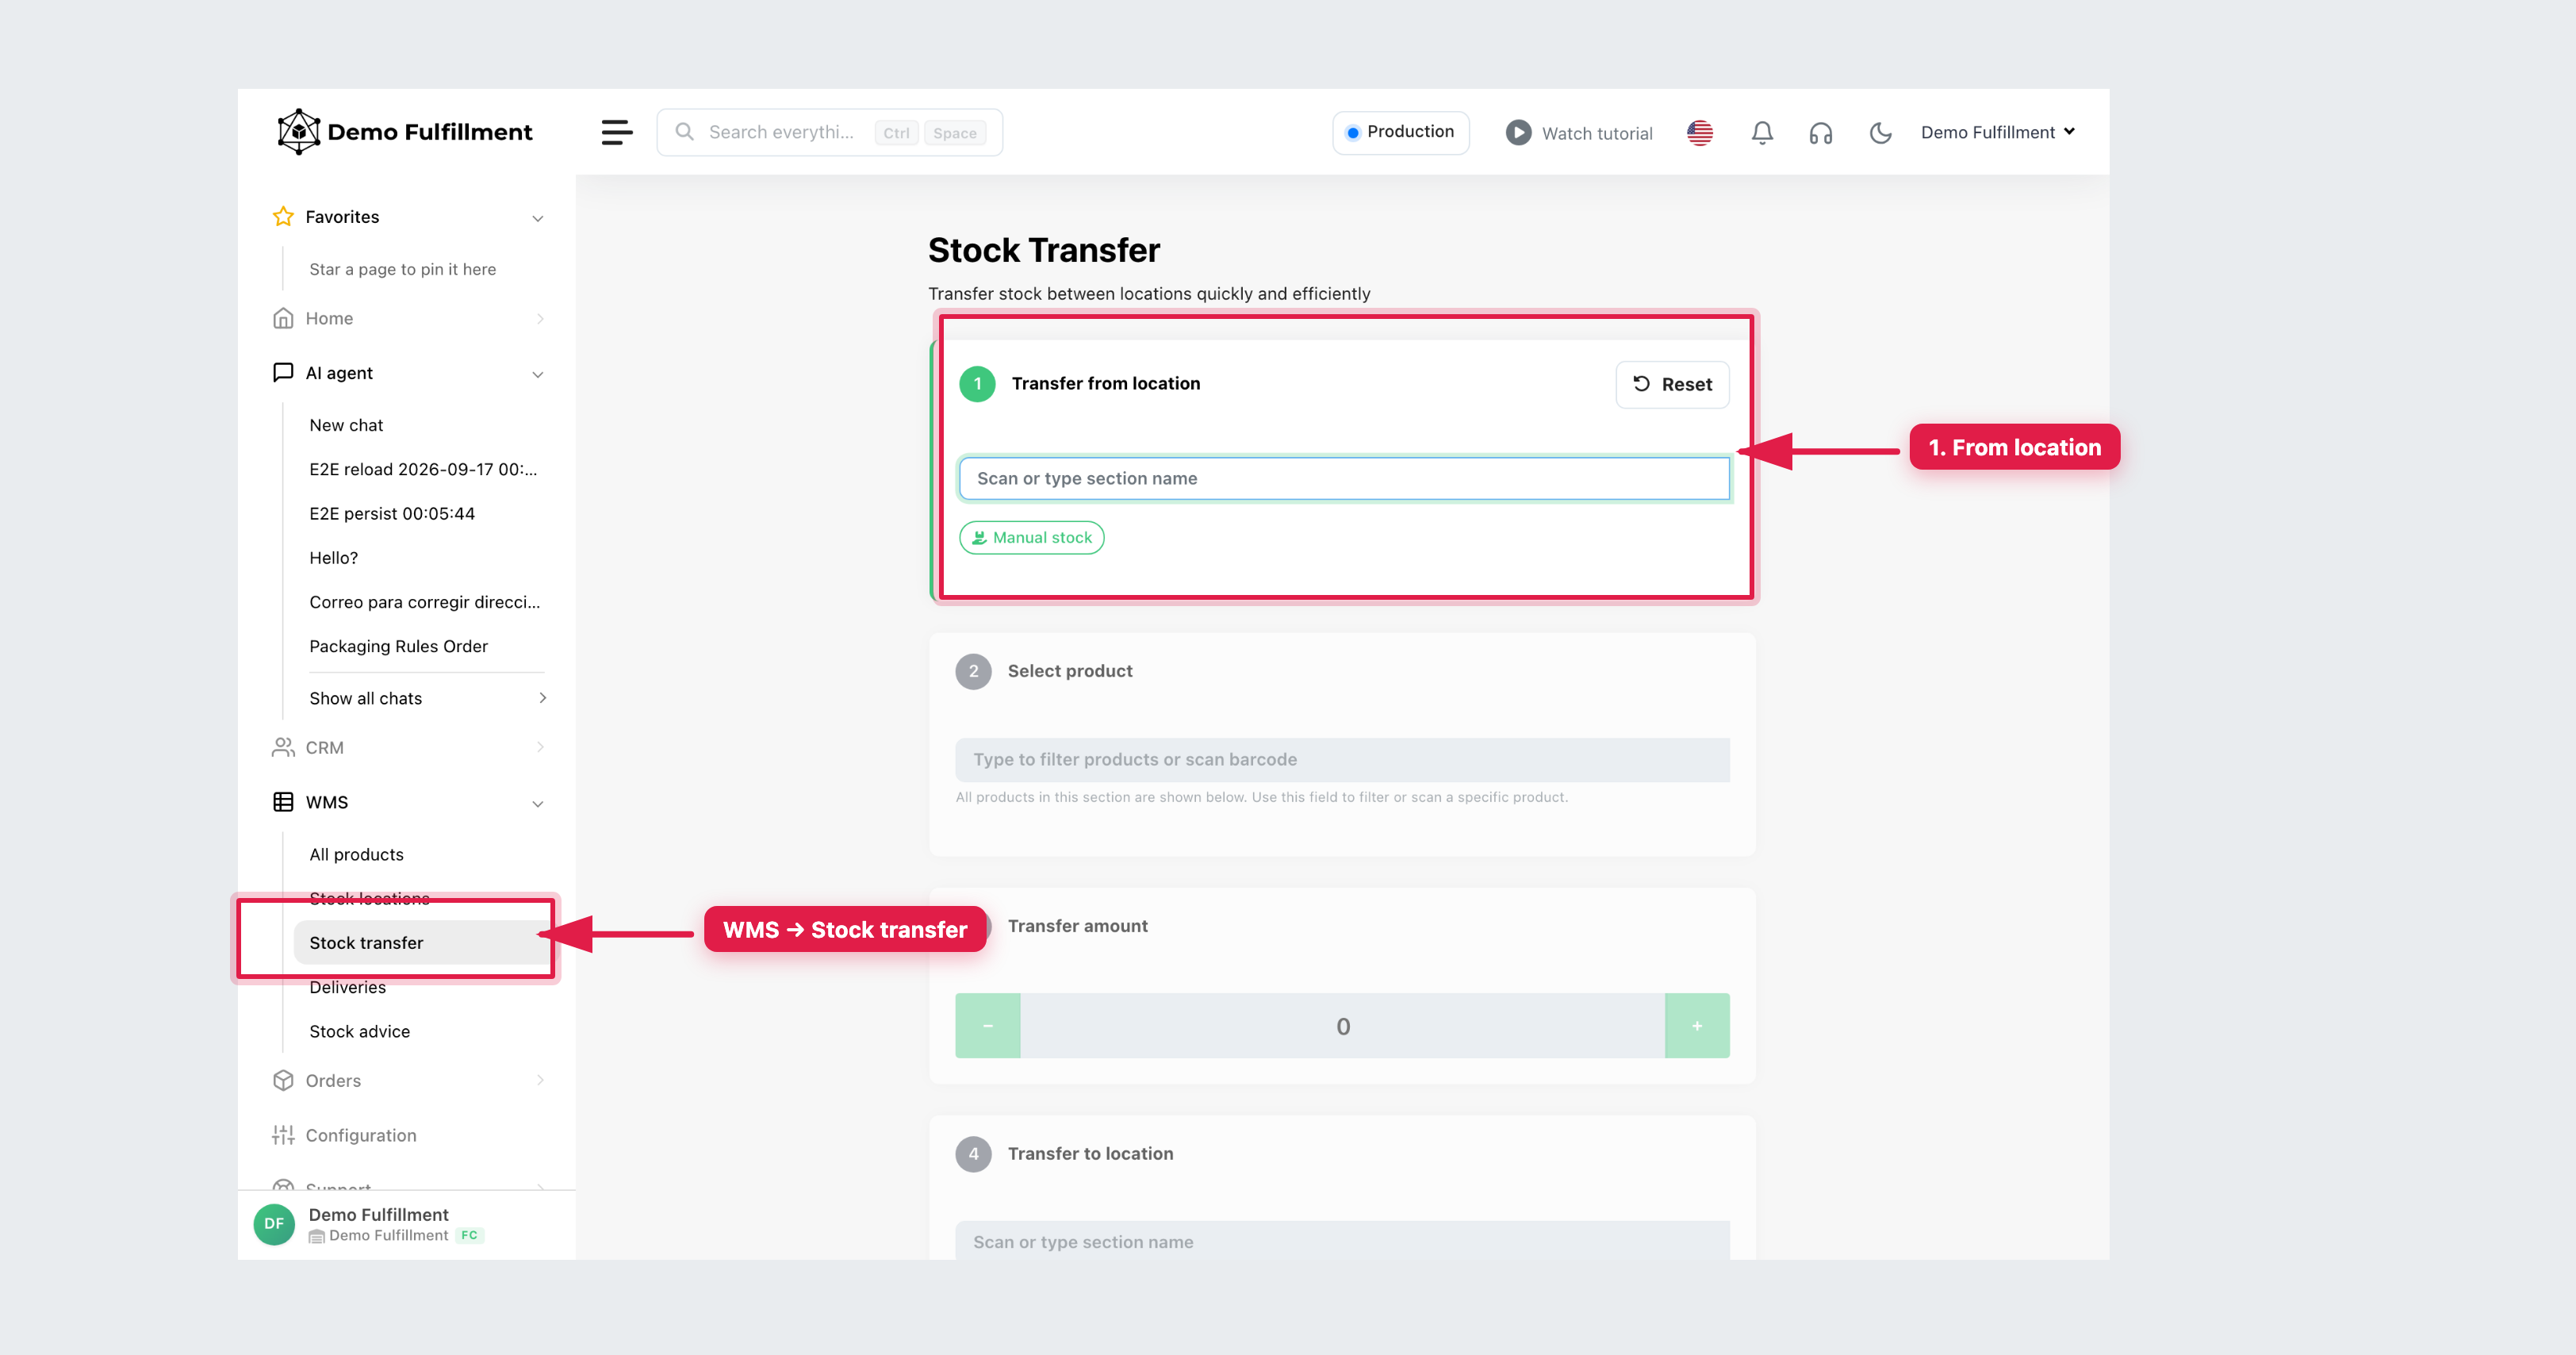Image resolution: width=2576 pixels, height=1355 pixels.
Task: Collapse the WMS section chevron
Action: pyautogui.click(x=538, y=803)
